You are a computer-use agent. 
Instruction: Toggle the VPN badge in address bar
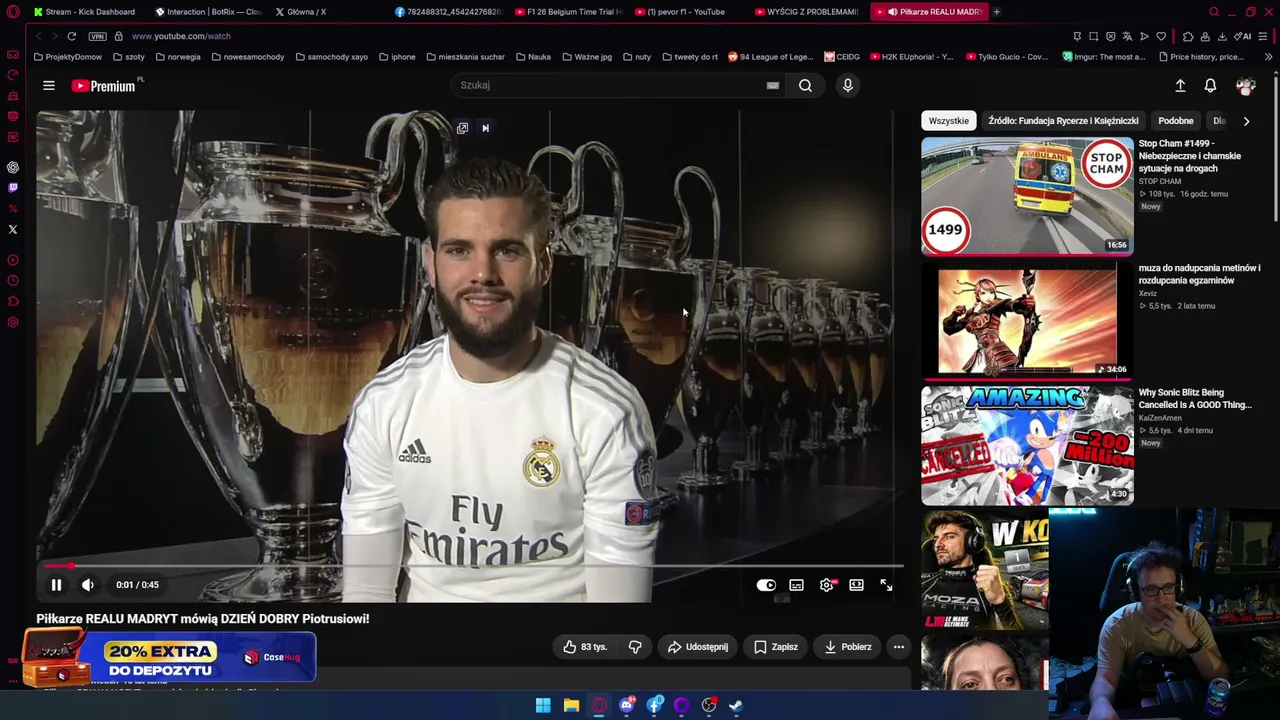click(x=97, y=36)
